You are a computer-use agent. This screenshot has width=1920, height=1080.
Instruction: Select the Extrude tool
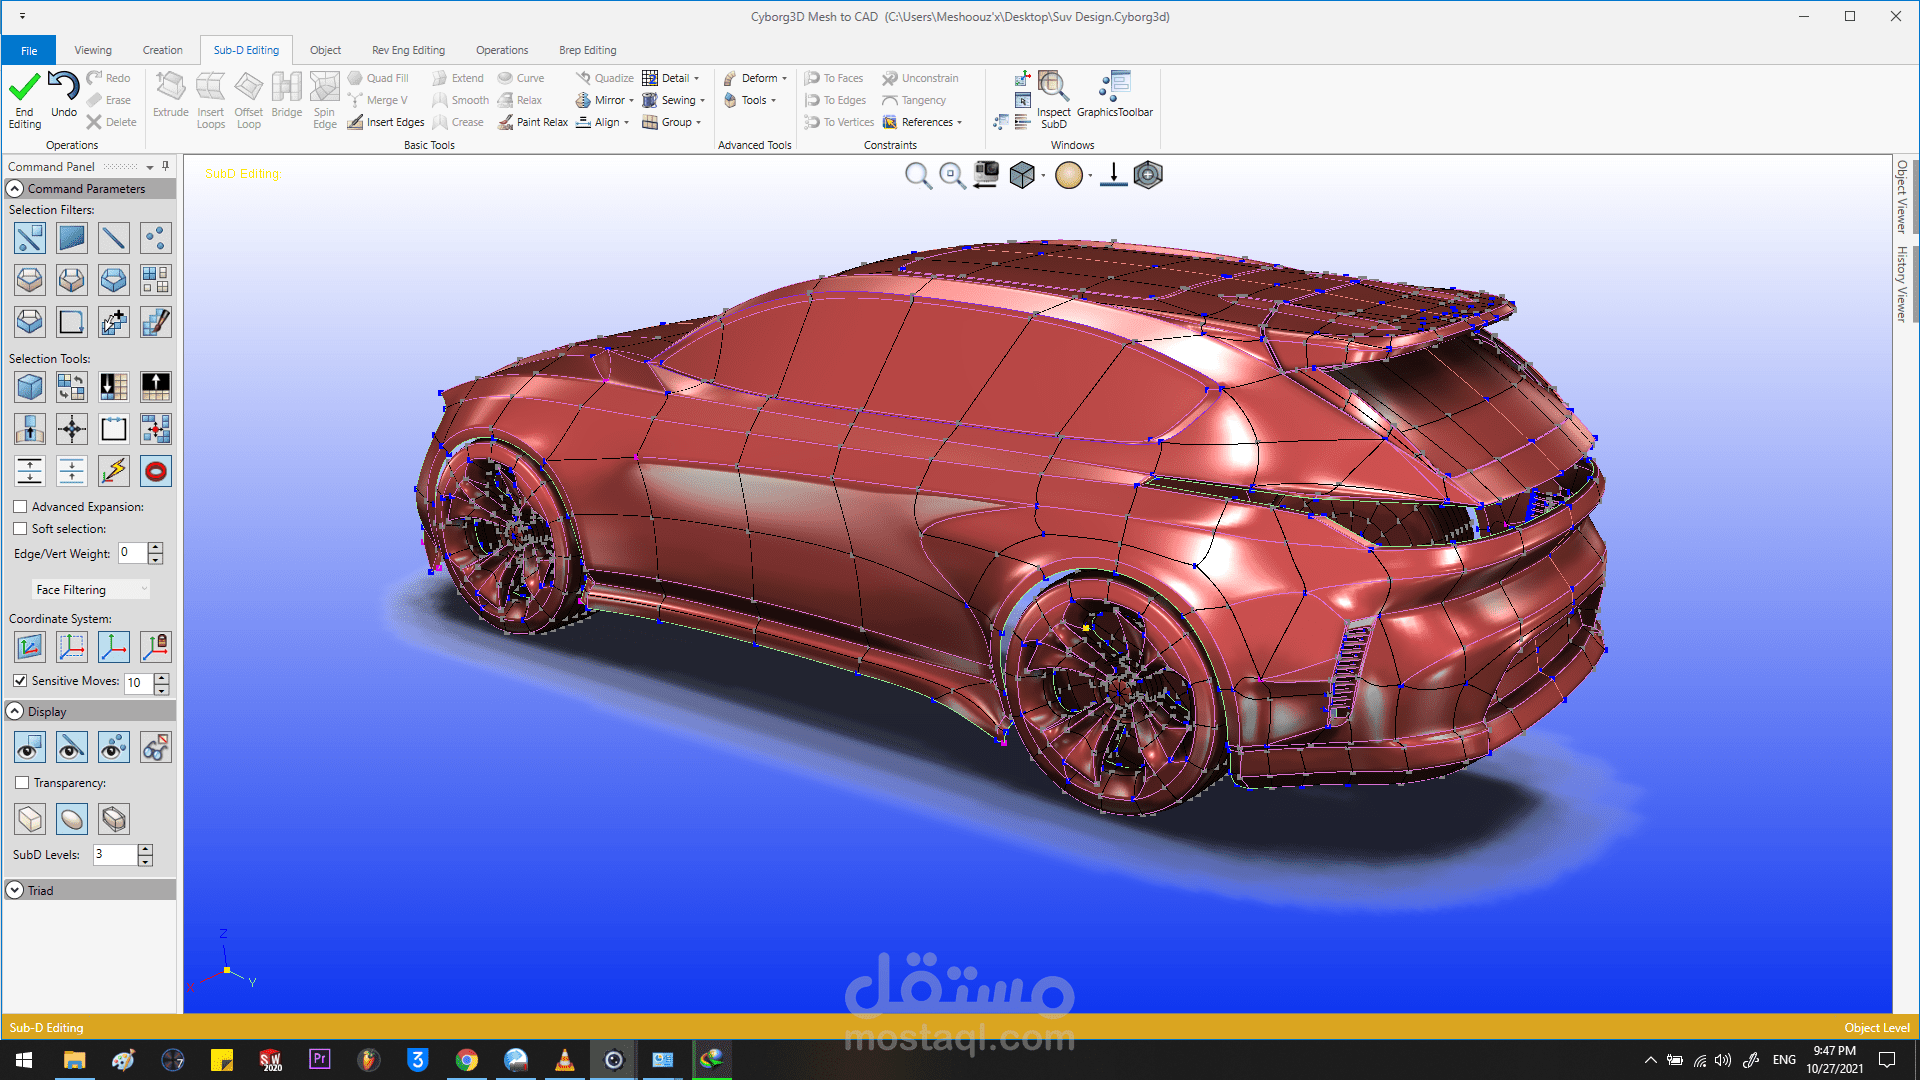click(170, 88)
